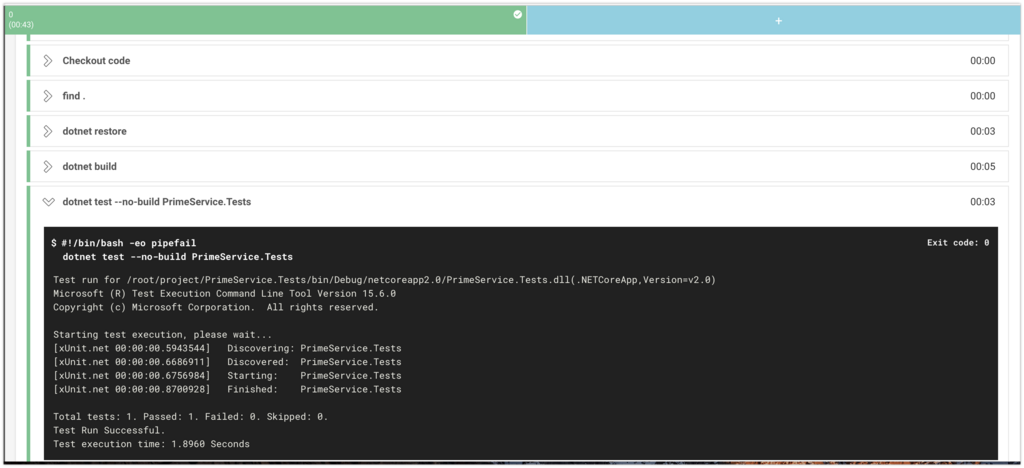Expand the dotnet build step chevron
Viewport: 1024px width, 468px height.
pyautogui.click(x=48, y=166)
